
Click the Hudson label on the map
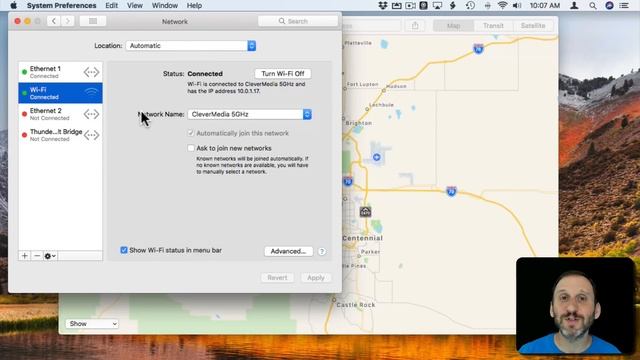tap(397, 86)
